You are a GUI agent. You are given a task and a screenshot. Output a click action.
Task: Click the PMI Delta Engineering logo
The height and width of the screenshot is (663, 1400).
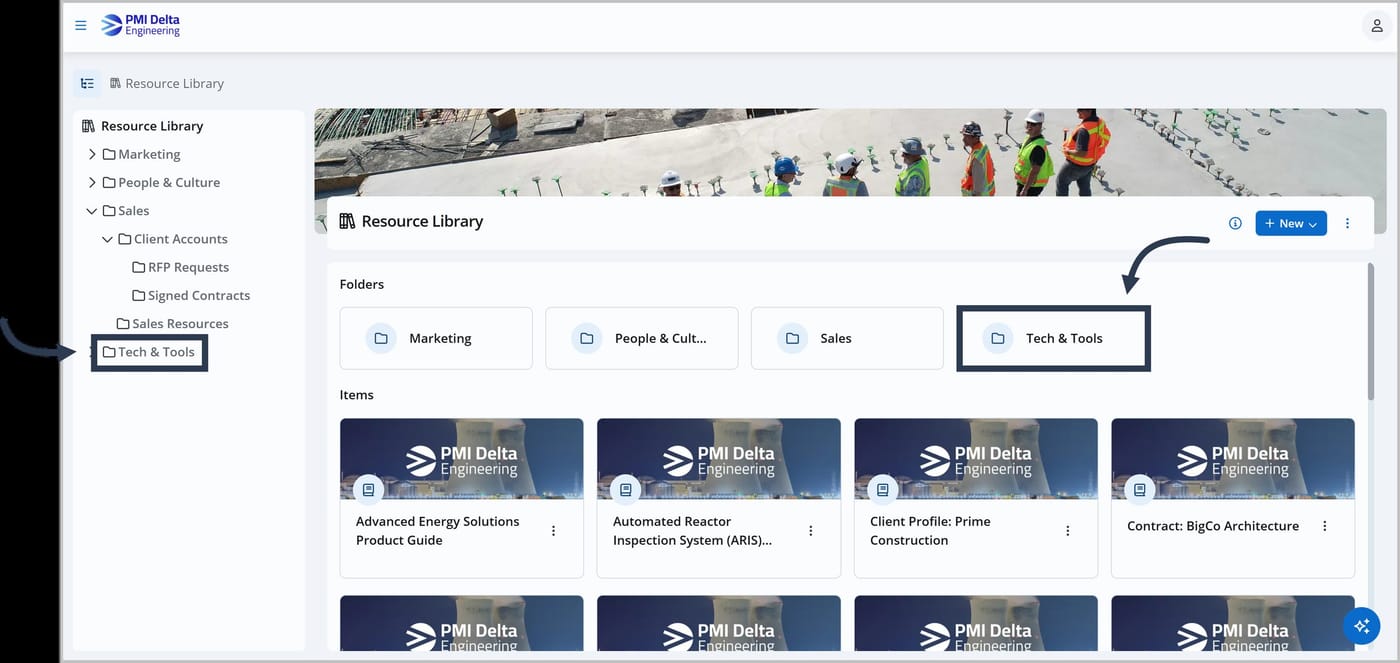(x=140, y=25)
